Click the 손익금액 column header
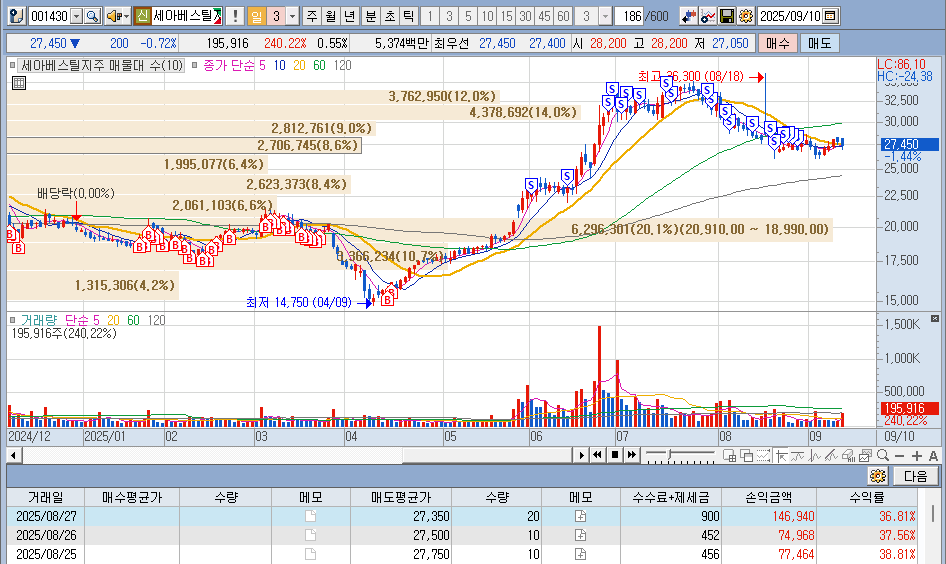The image size is (946, 564). [x=769, y=498]
